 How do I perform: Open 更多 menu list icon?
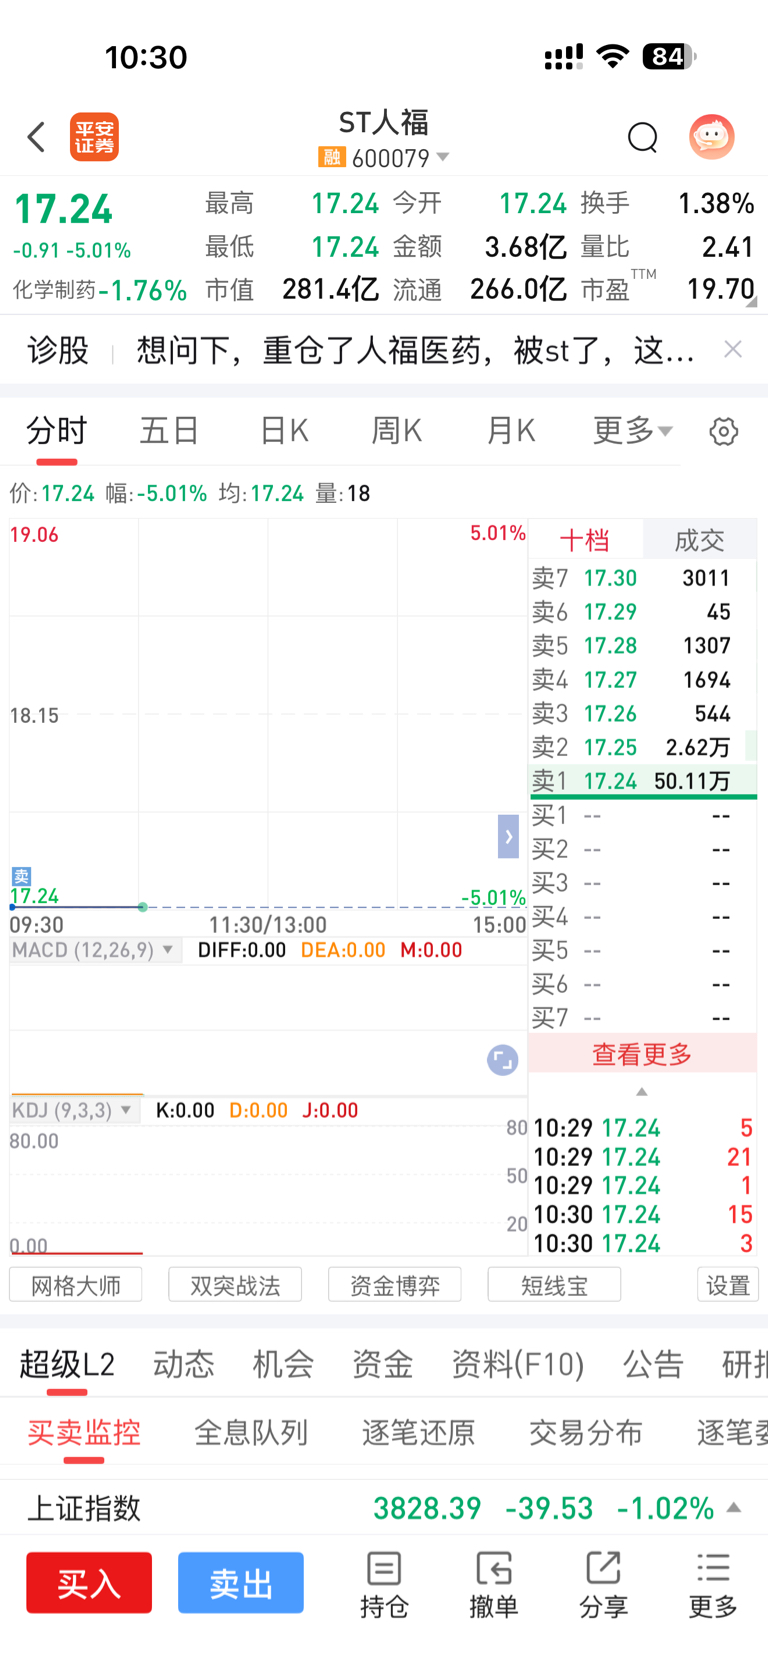(x=713, y=1585)
